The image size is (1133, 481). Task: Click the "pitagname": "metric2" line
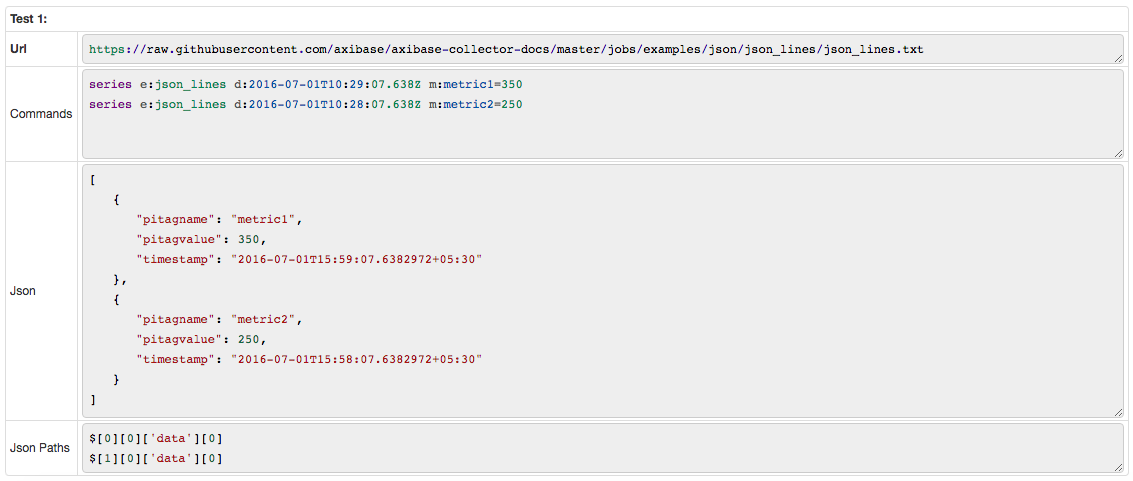(217, 318)
